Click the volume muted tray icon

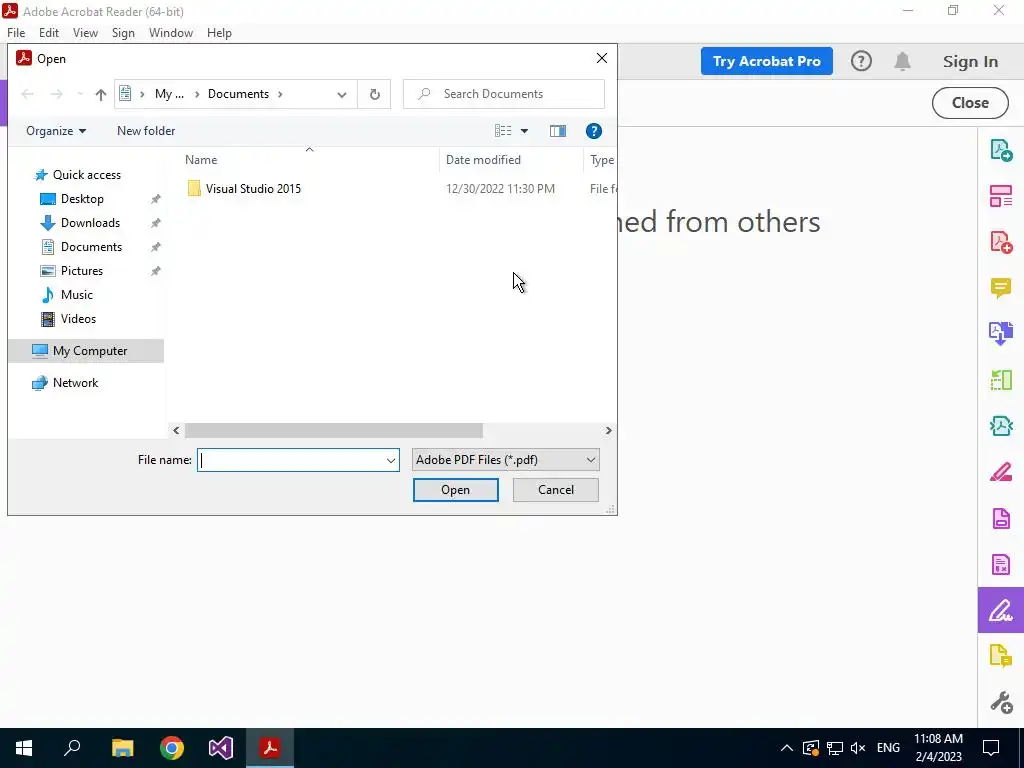(x=858, y=748)
